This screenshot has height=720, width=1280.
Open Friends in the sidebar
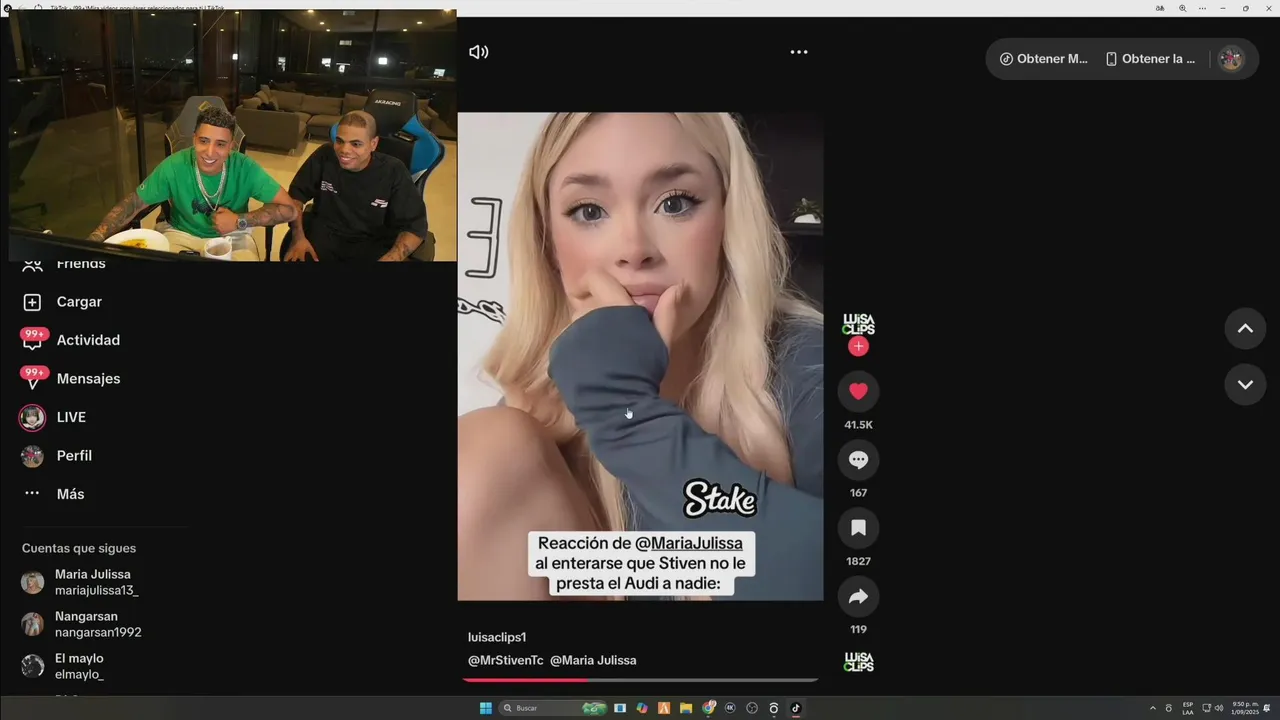[81, 264]
